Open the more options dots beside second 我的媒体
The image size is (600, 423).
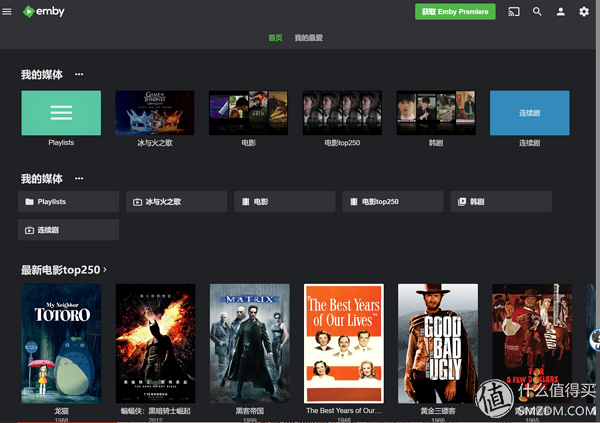click(79, 178)
